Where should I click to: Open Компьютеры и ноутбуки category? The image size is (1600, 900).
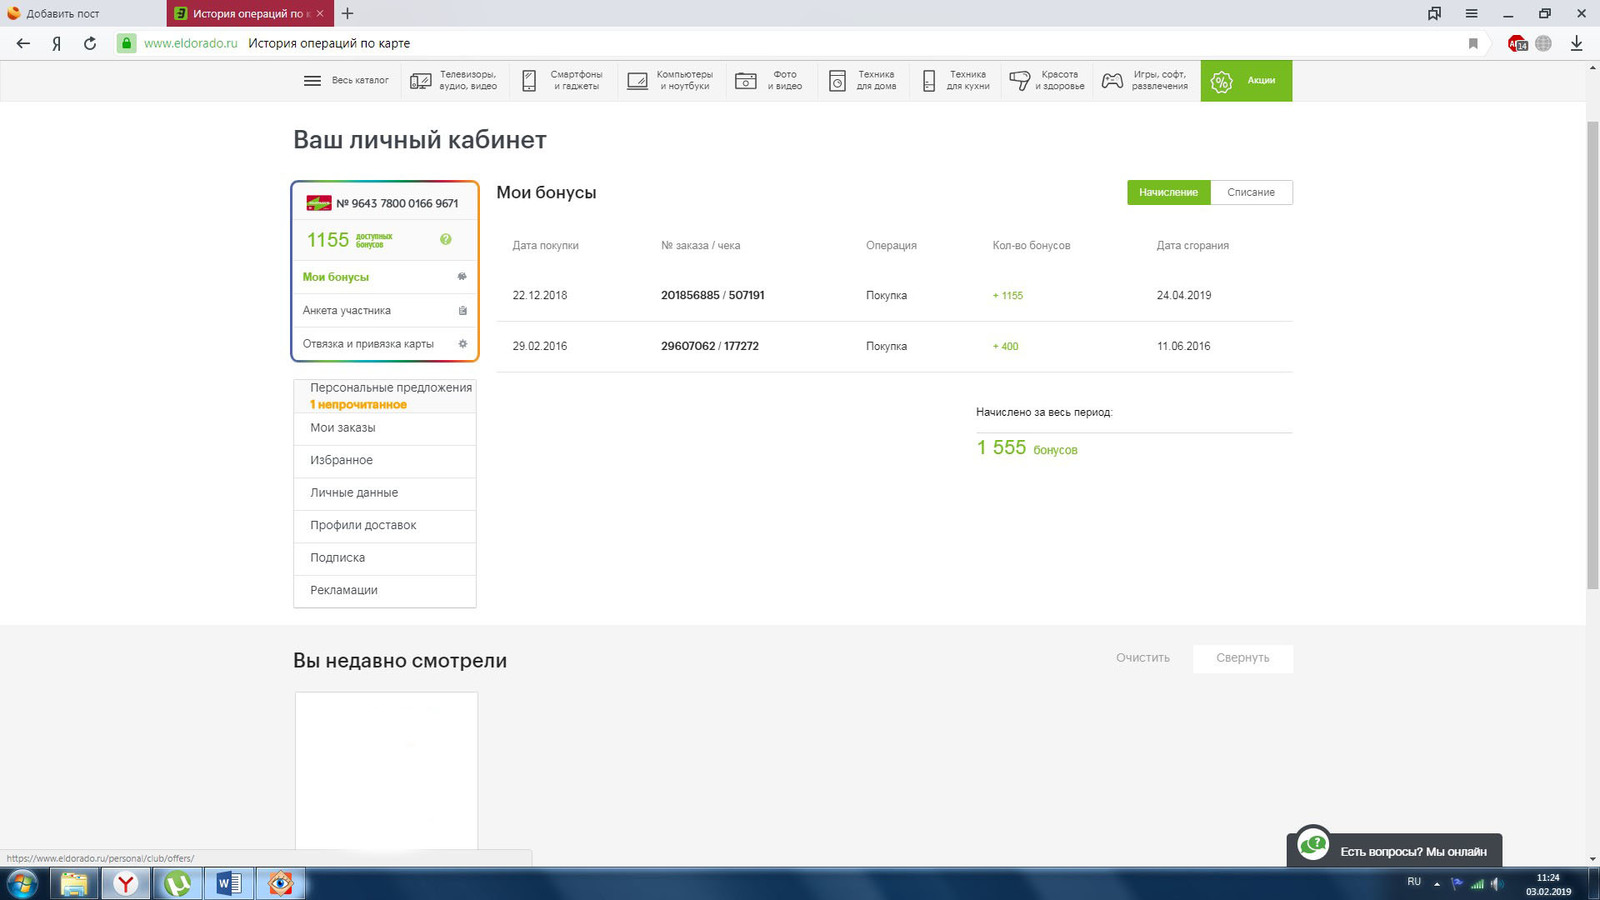point(670,80)
